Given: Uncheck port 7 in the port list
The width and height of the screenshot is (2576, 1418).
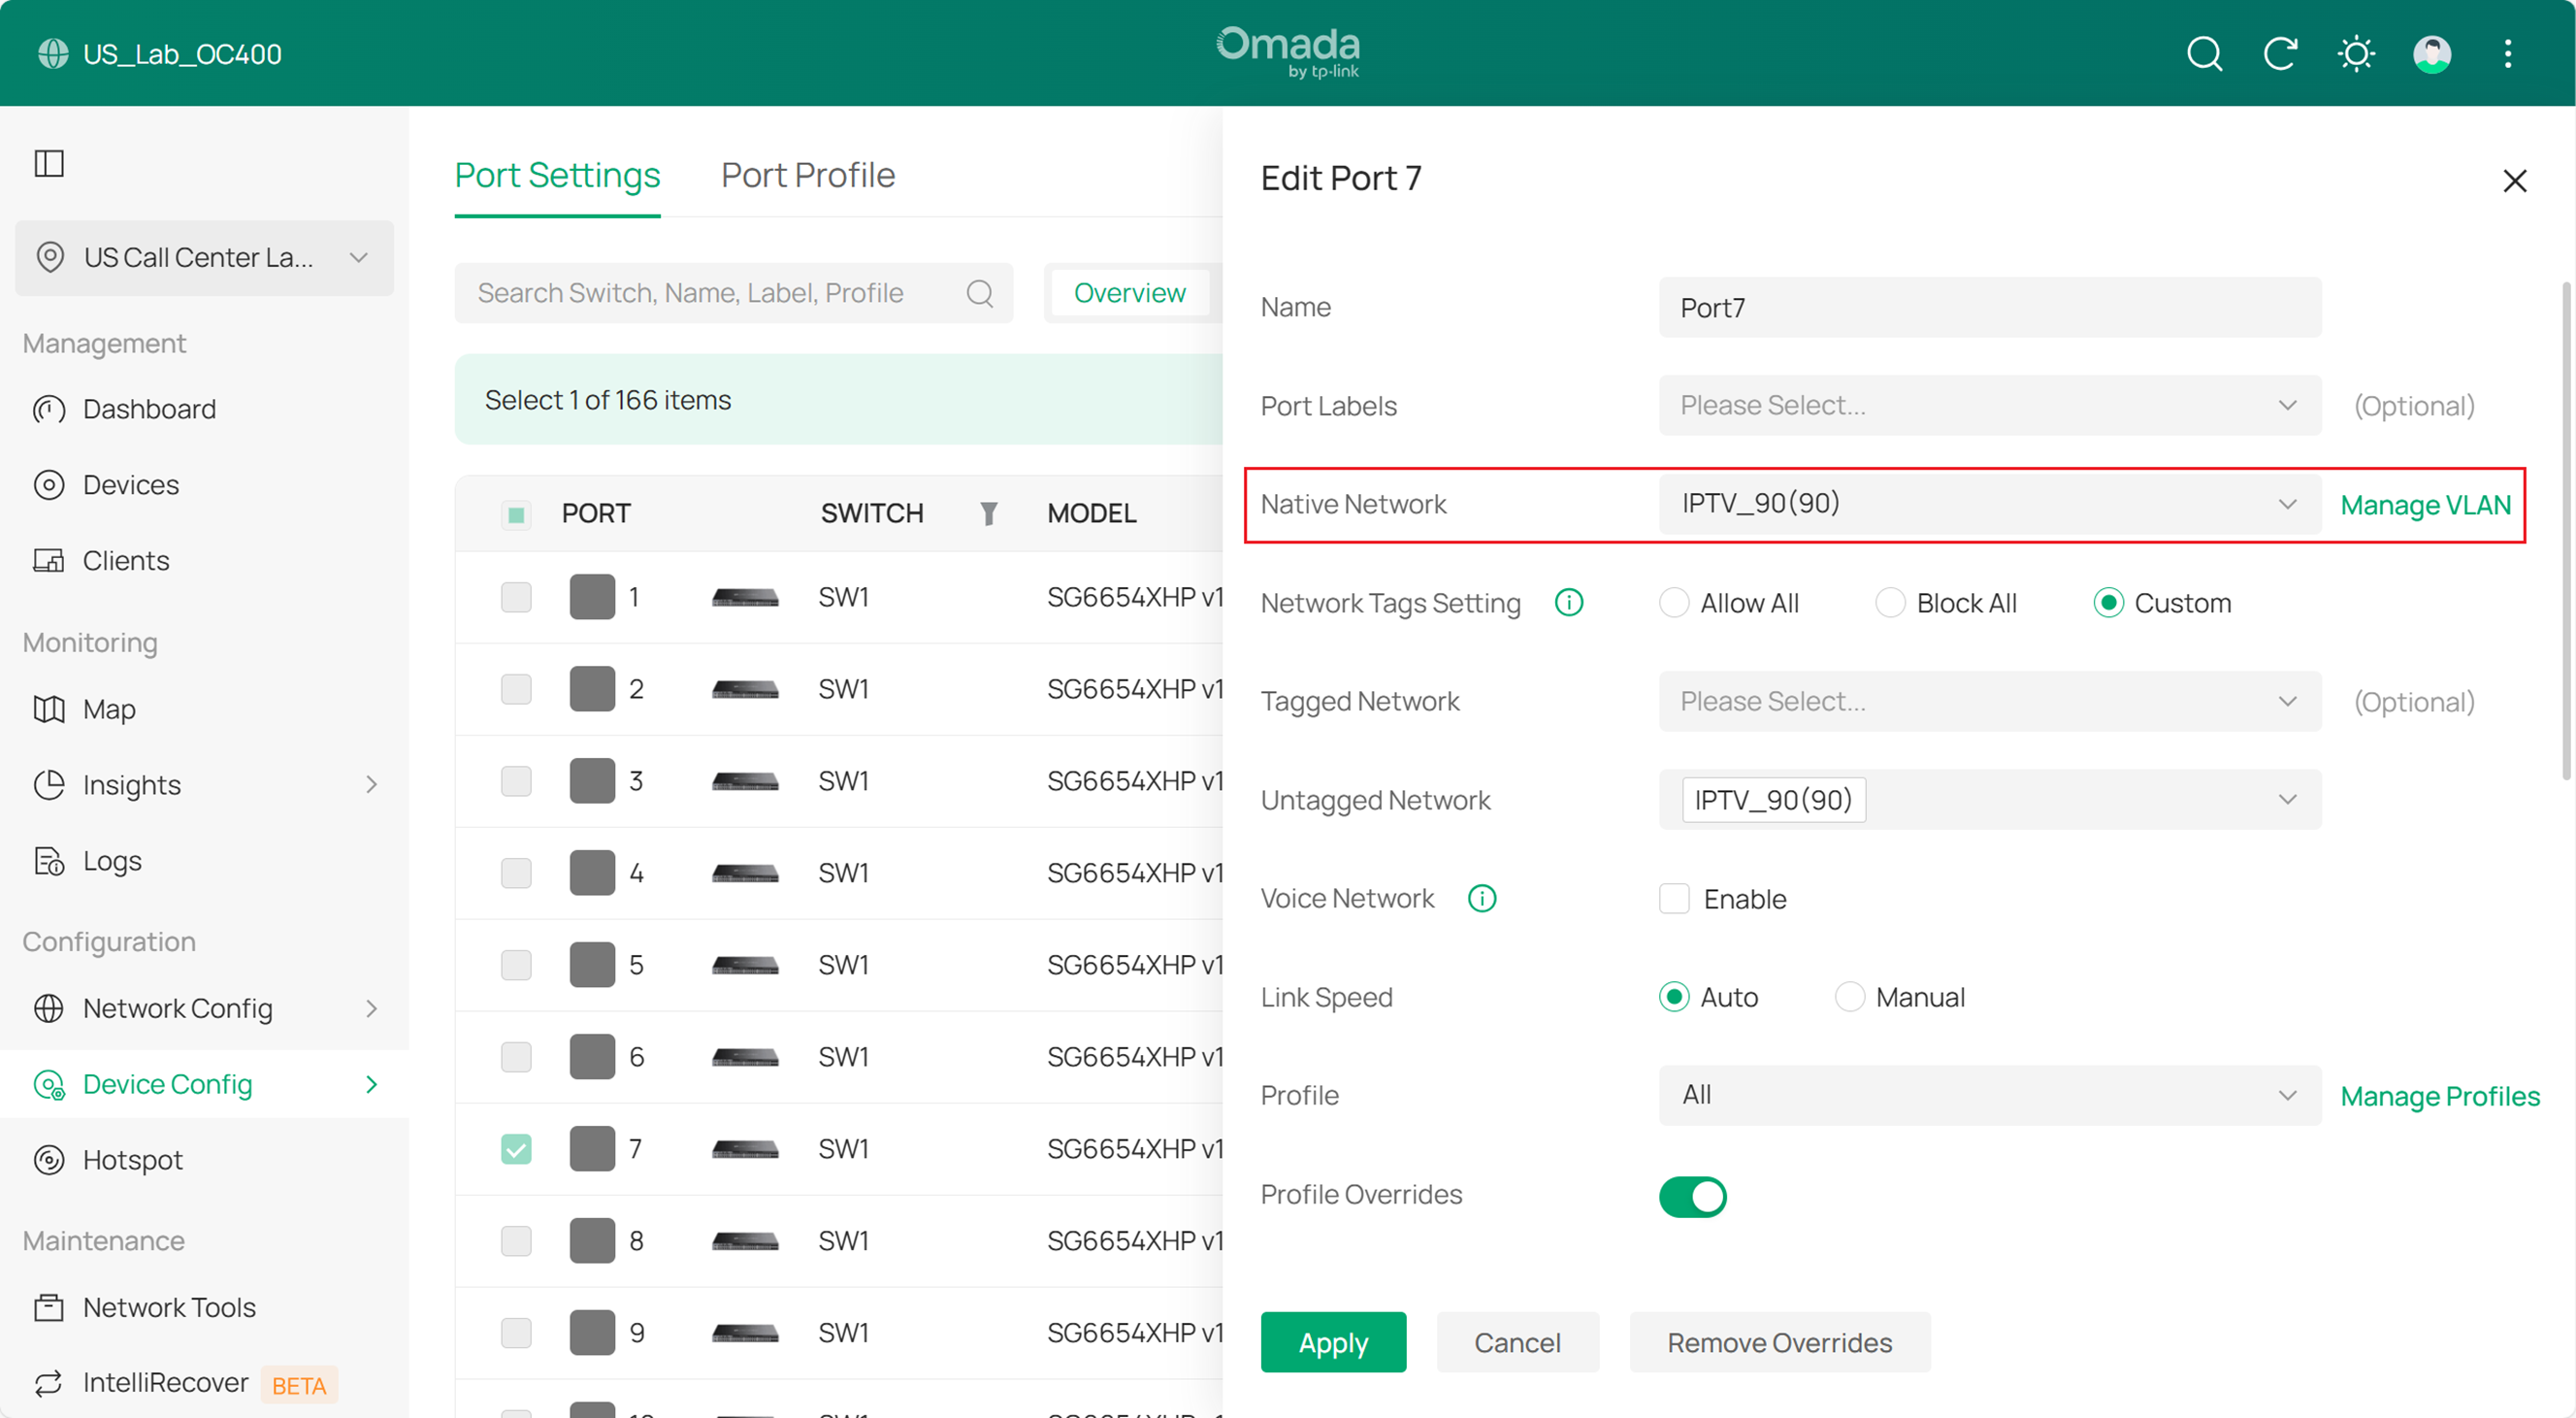Looking at the screenshot, I should click(x=516, y=1150).
